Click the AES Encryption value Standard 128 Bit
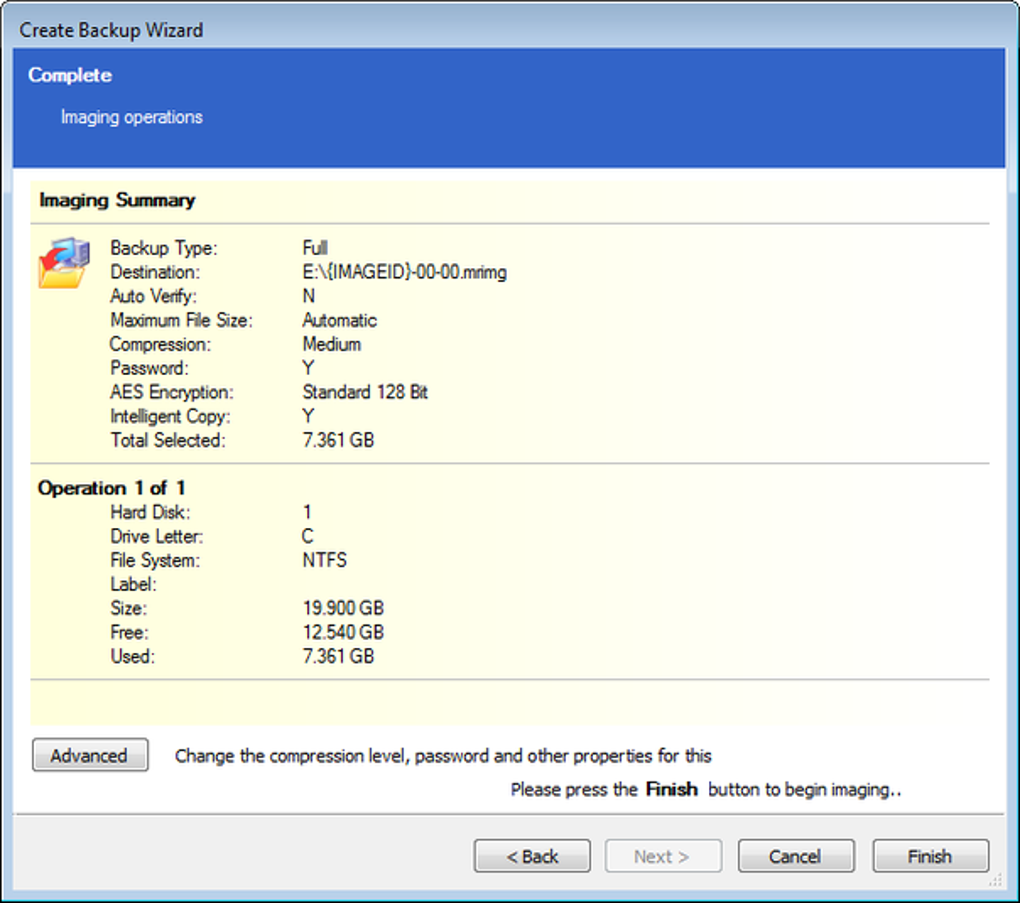 pos(365,392)
